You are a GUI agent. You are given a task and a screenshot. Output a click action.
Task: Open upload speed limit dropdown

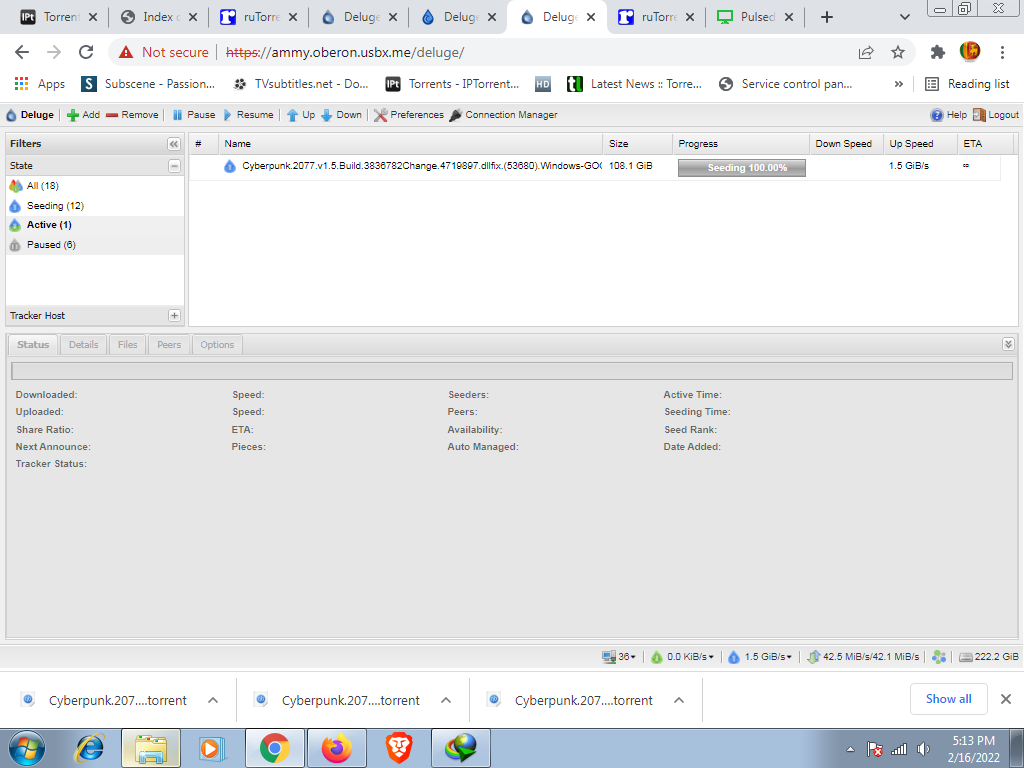[760, 657]
